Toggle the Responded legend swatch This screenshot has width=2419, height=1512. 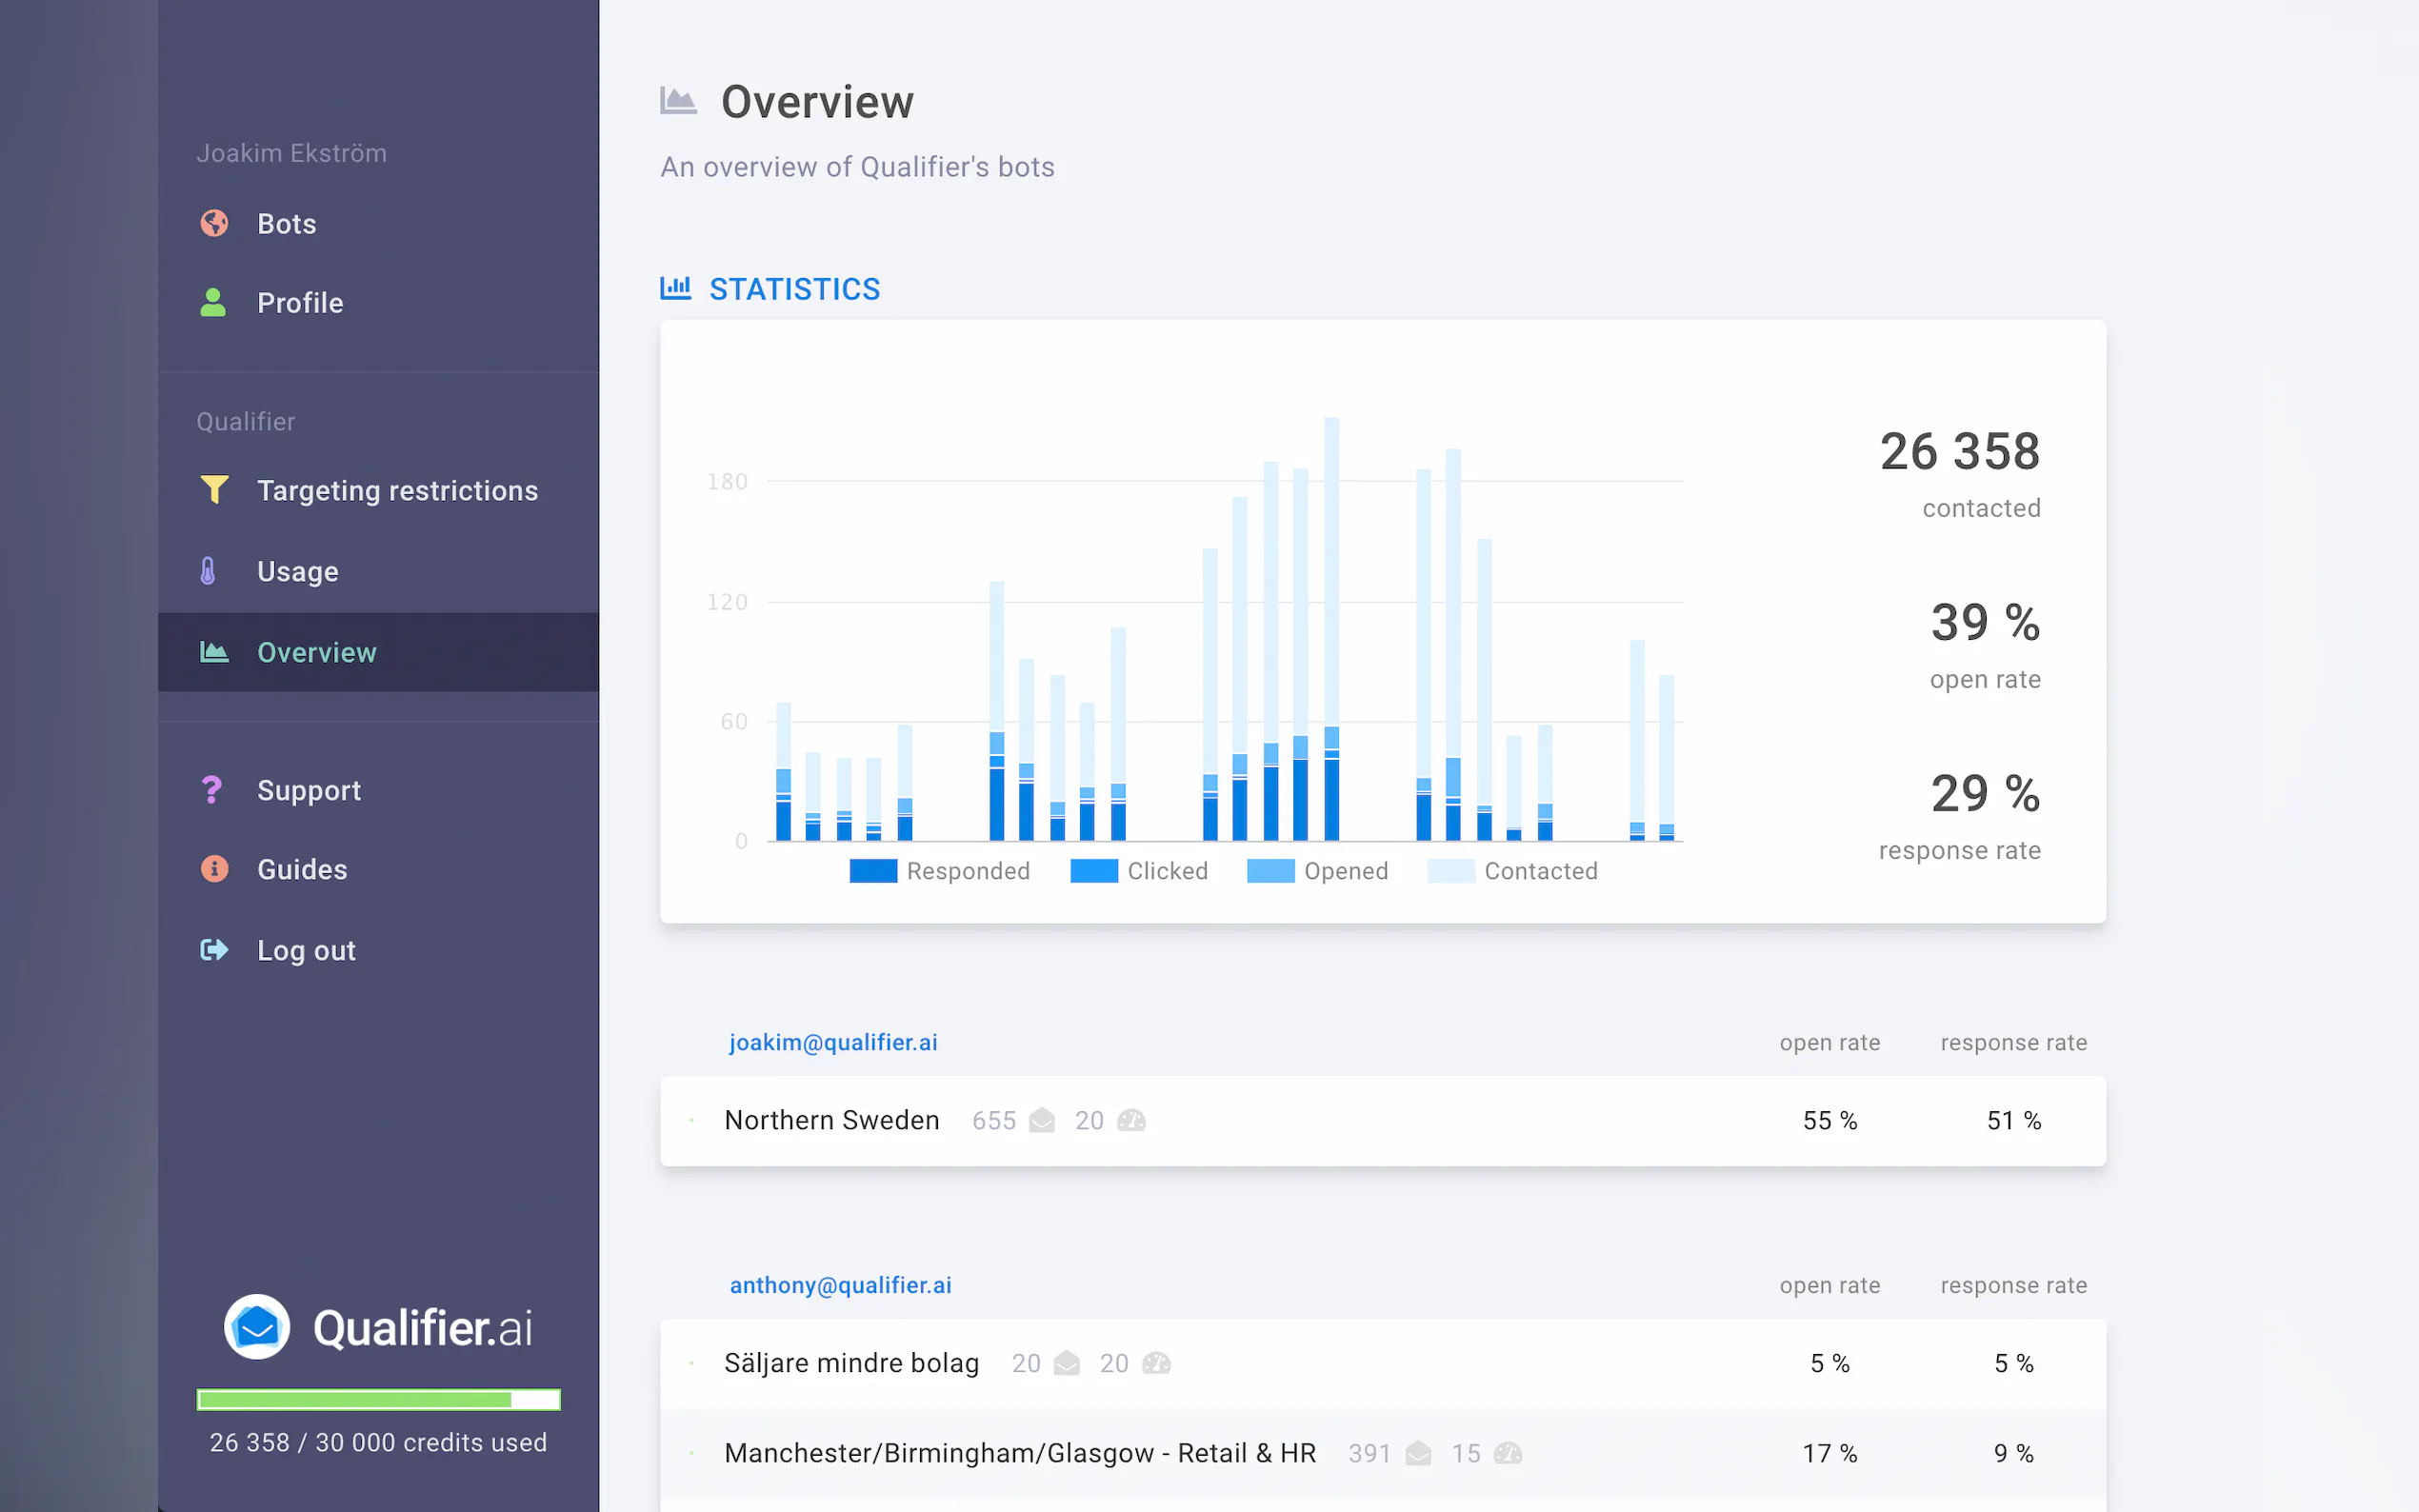coord(873,871)
